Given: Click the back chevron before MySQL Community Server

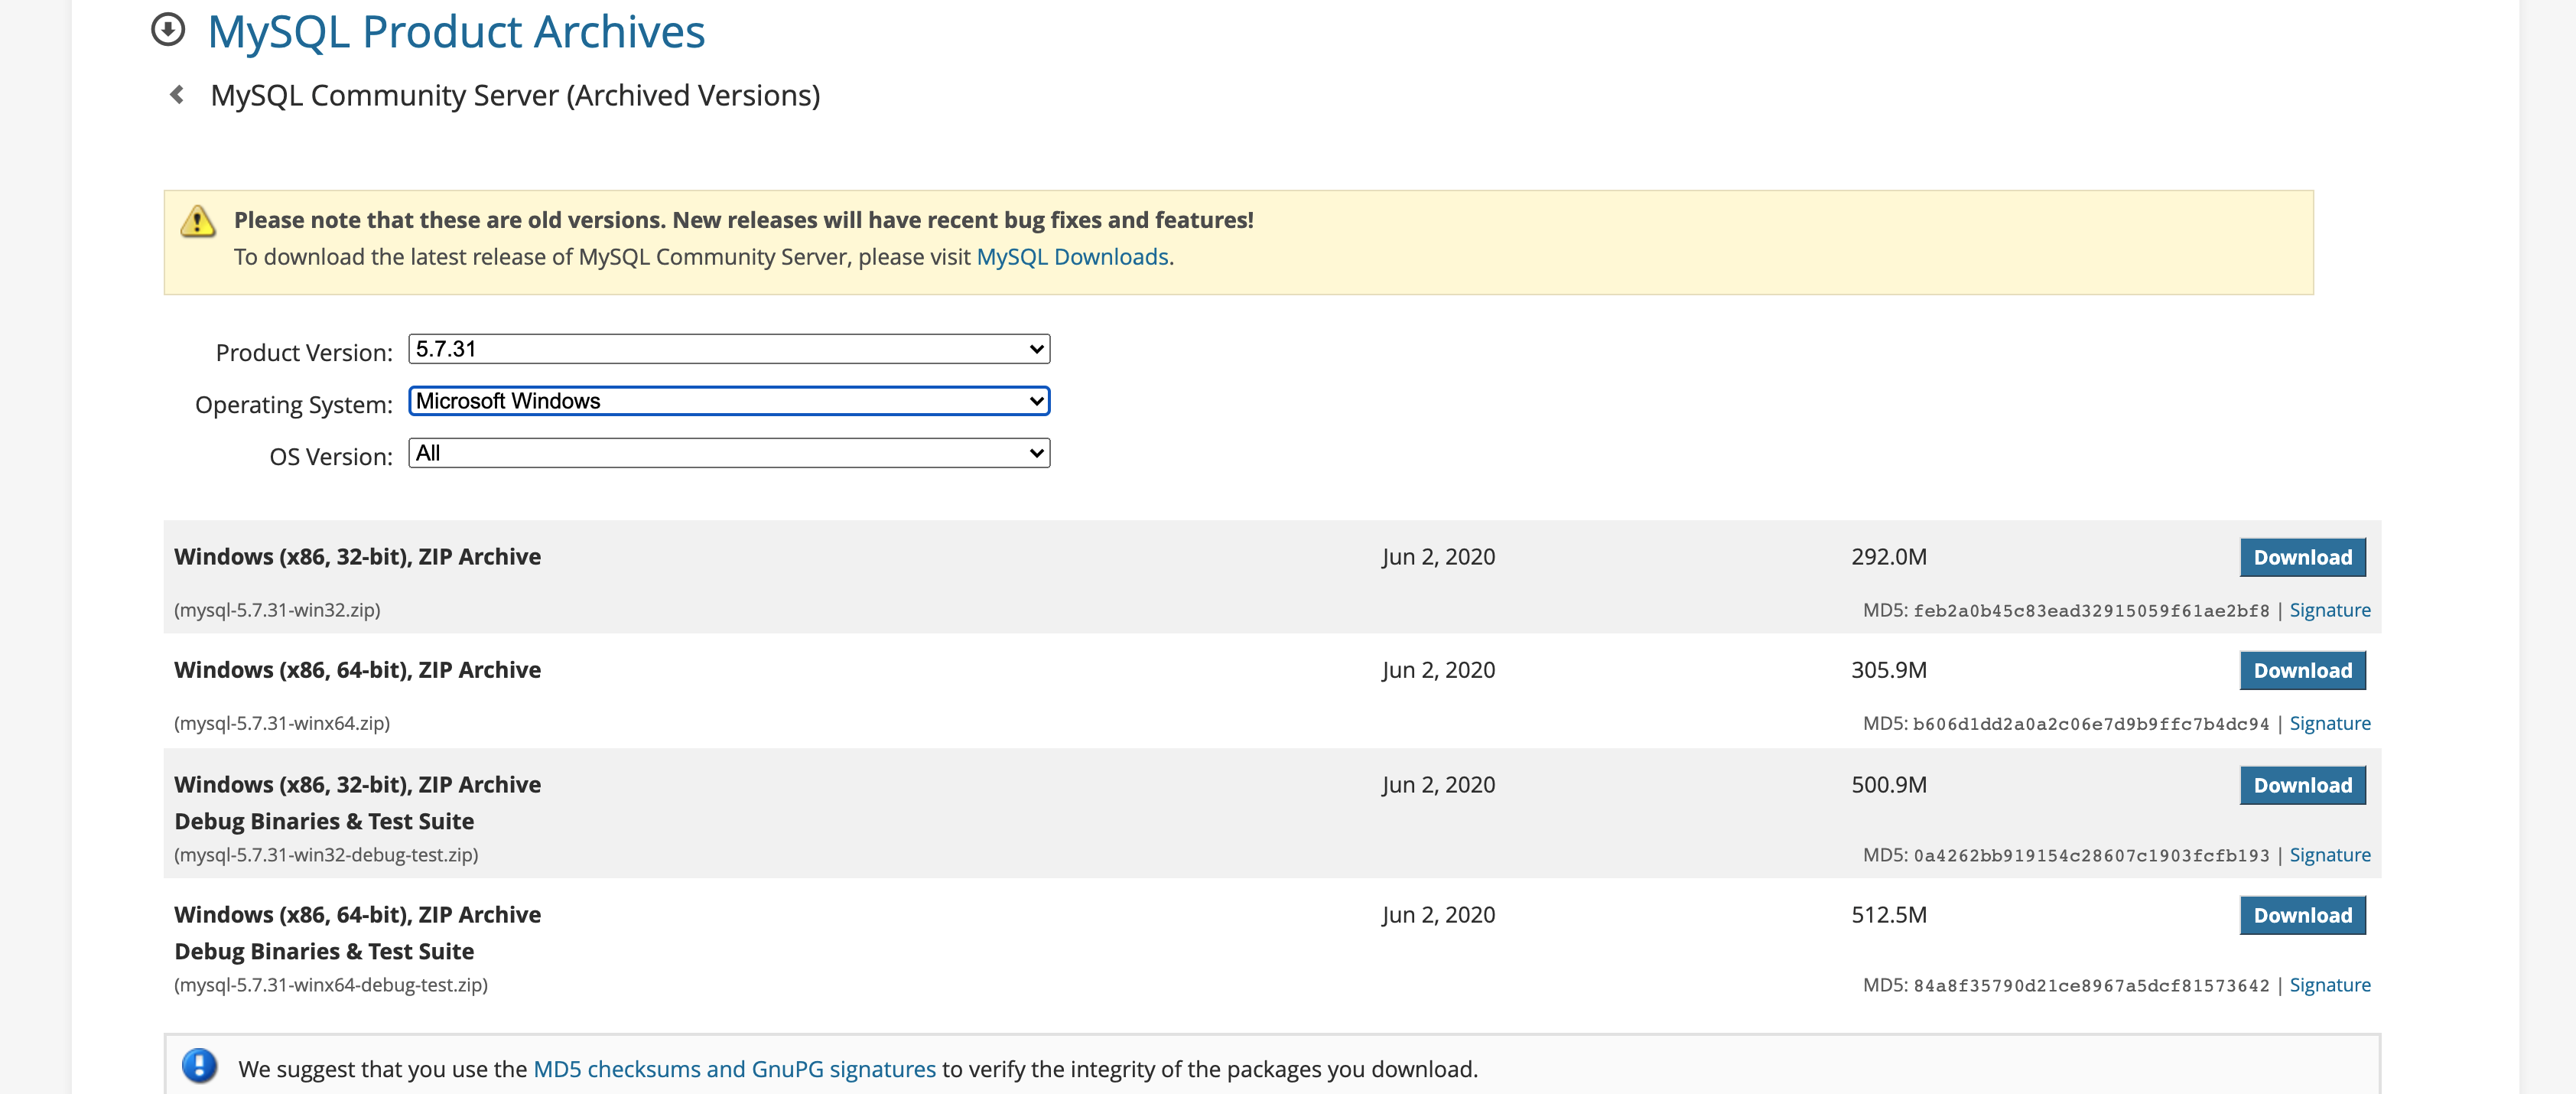Looking at the screenshot, I should click(x=177, y=95).
